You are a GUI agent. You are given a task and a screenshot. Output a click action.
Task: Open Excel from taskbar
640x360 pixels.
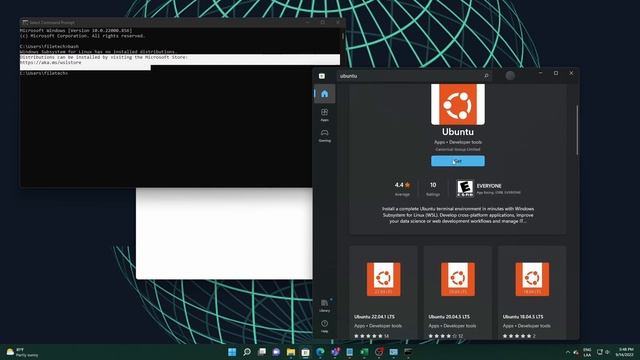[x=364, y=352]
